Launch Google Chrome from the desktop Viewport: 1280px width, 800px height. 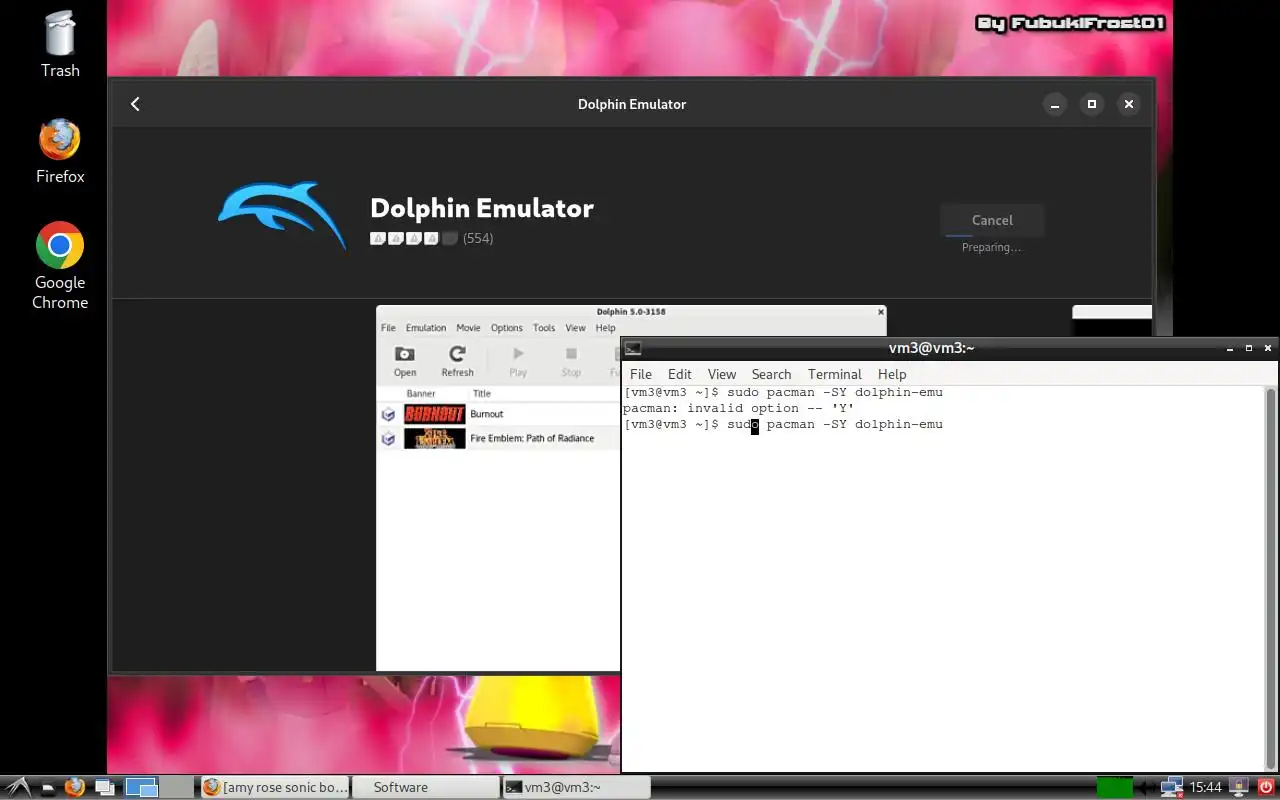pos(60,265)
